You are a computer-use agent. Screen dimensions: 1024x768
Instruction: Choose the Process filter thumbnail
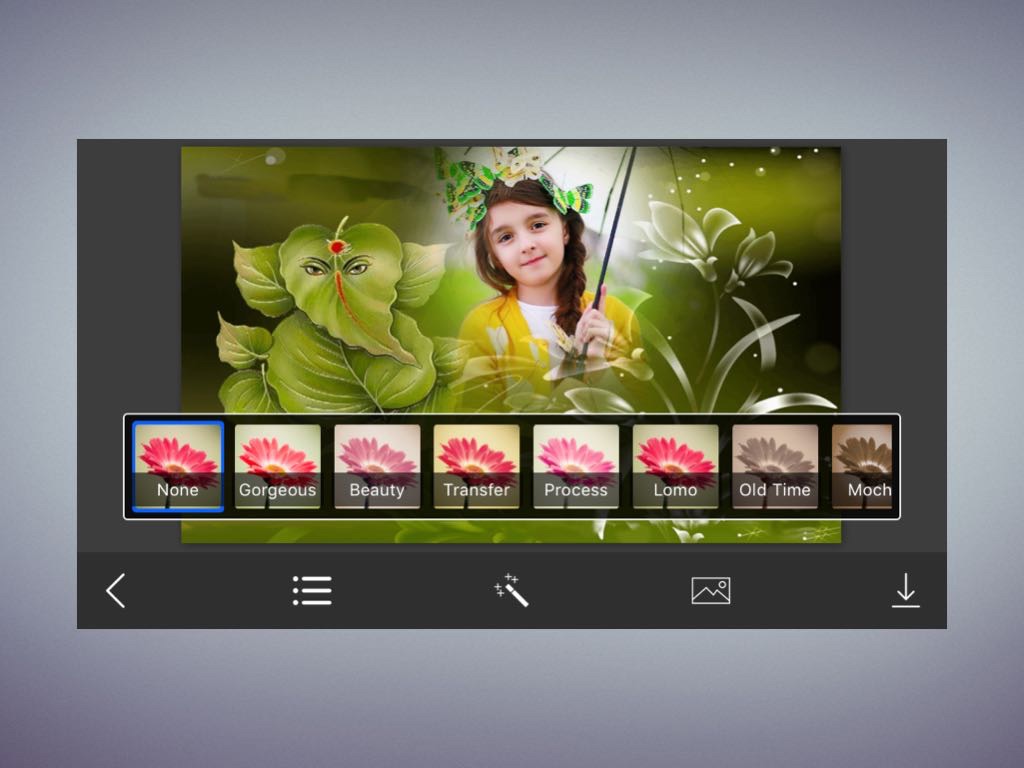(x=576, y=466)
